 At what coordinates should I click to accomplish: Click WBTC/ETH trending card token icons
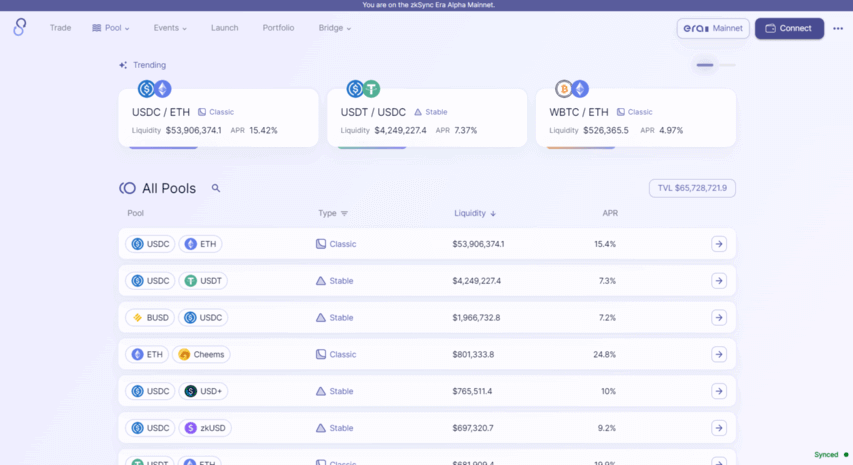[x=572, y=89]
